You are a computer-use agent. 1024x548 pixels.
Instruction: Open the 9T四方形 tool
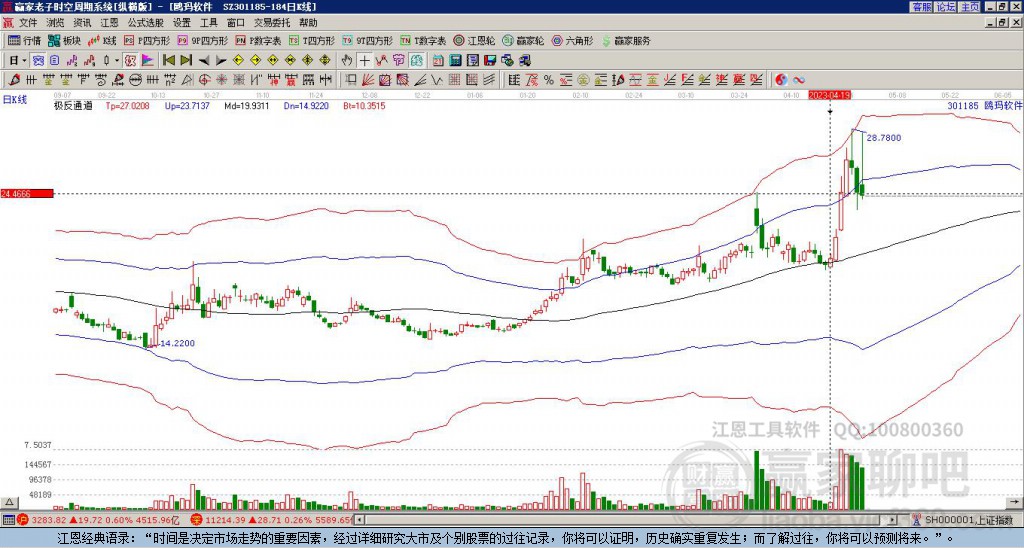pyautogui.click(x=368, y=40)
